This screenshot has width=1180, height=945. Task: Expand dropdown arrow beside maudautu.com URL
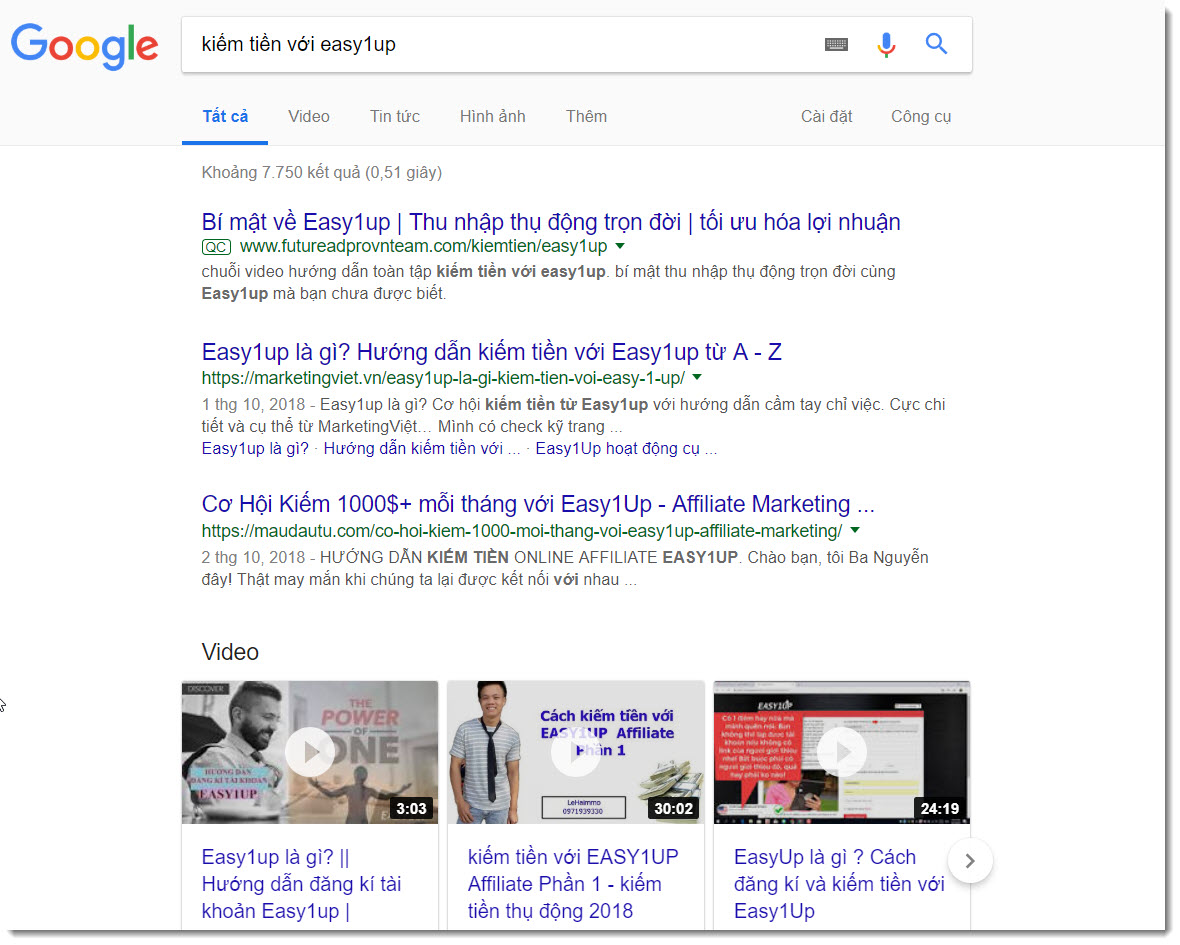click(855, 530)
